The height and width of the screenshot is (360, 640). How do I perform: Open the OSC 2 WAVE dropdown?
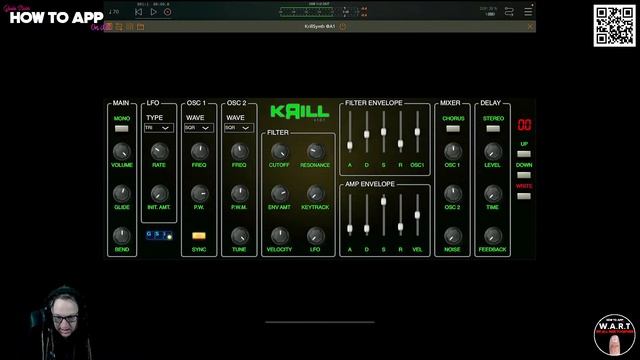(x=239, y=128)
